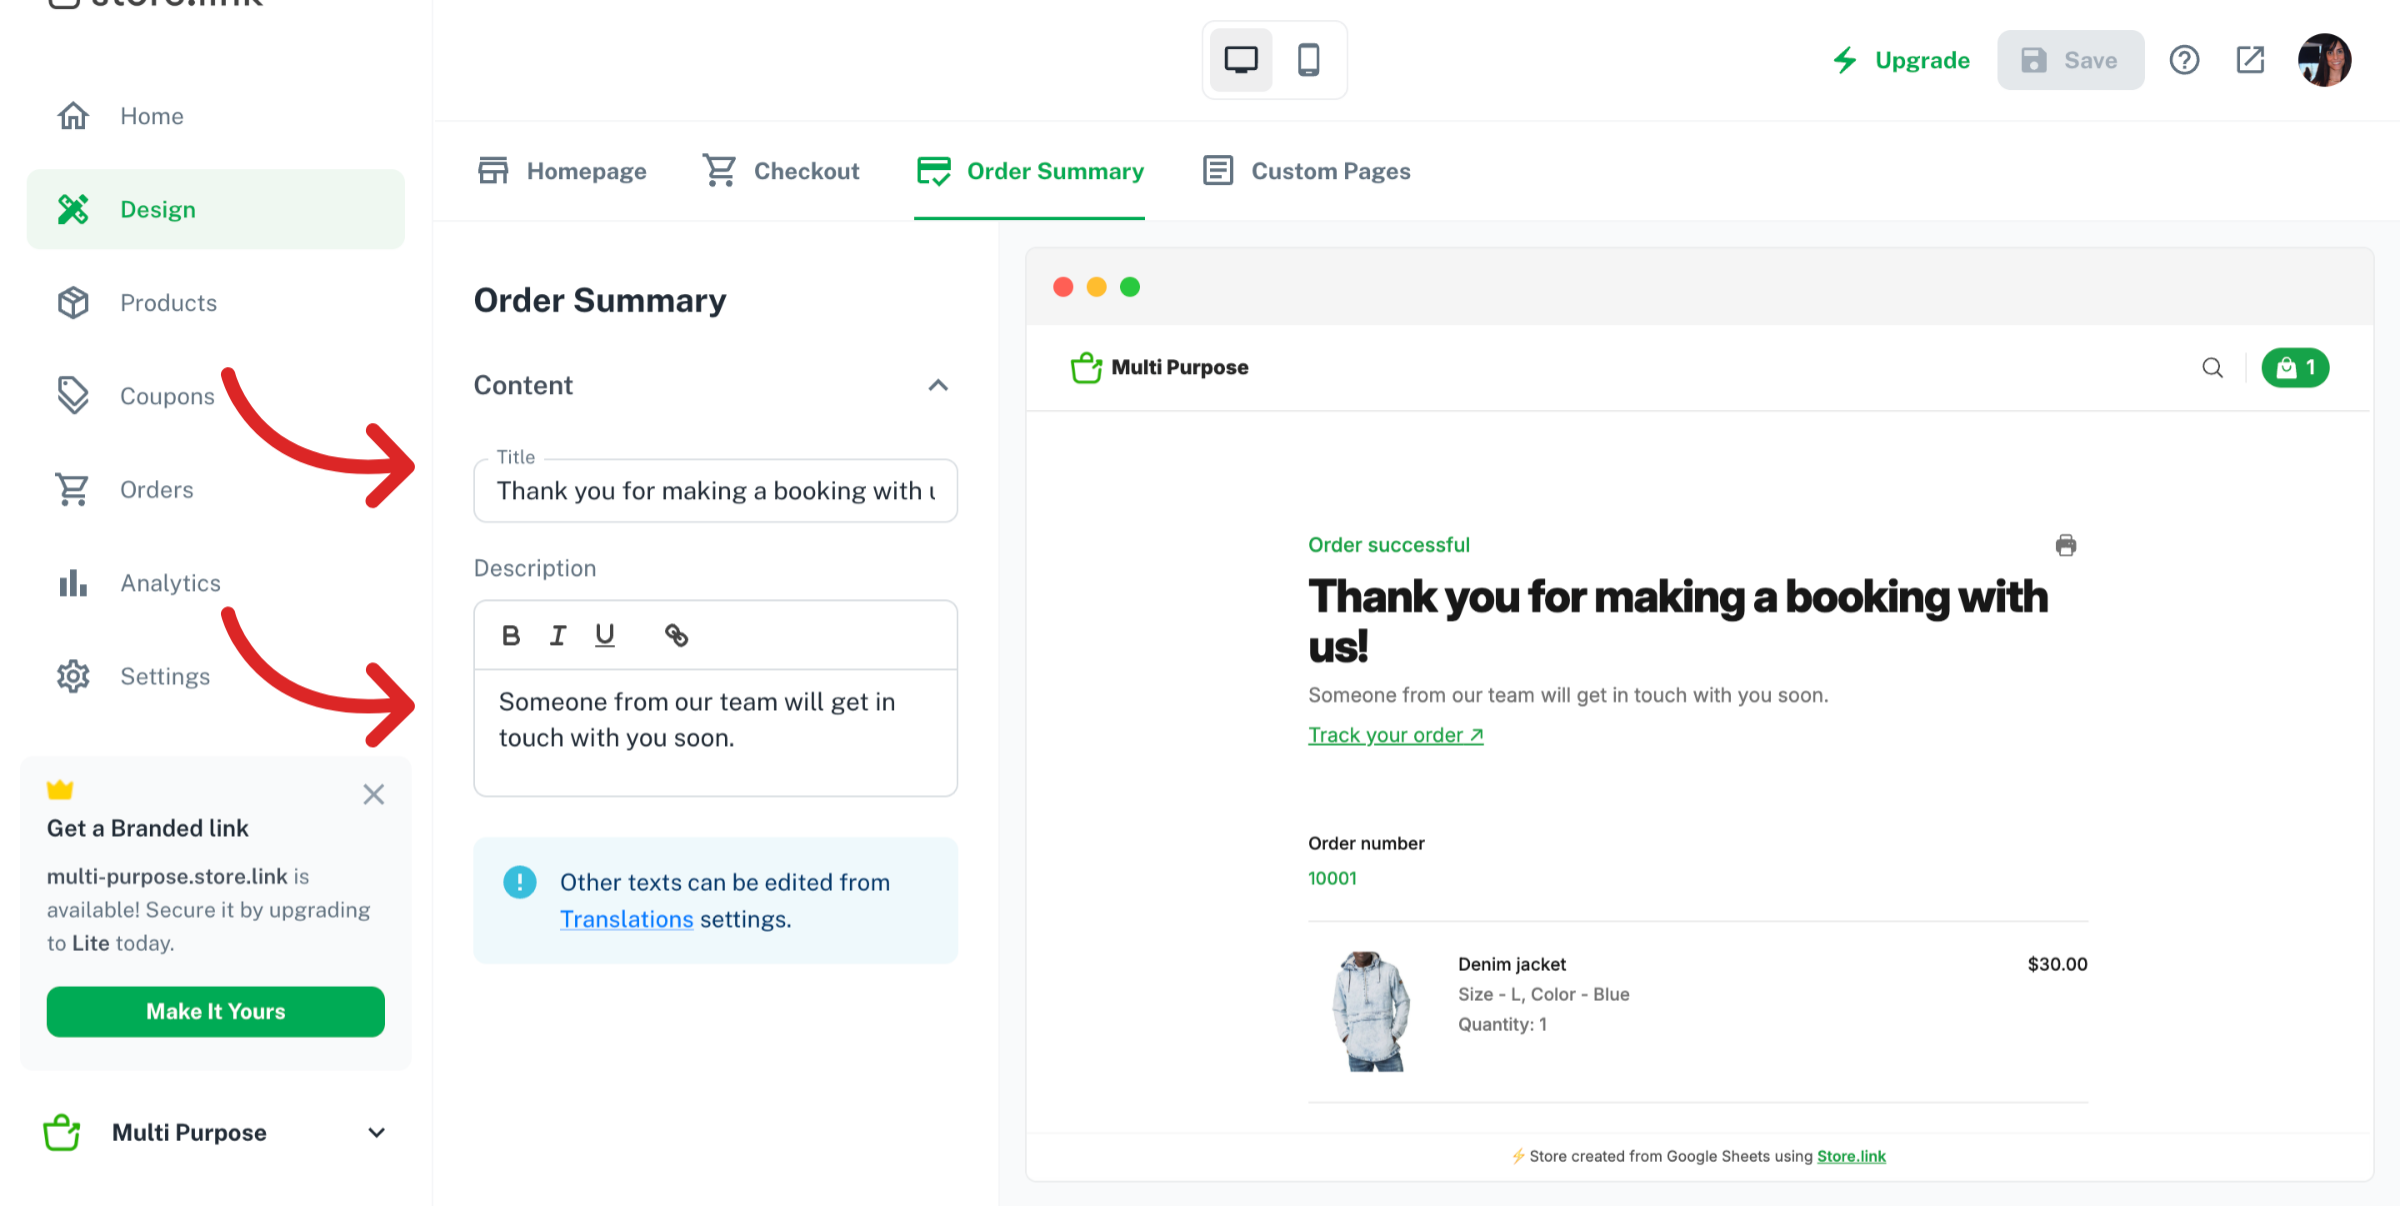Viewport: 2400px width, 1206px height.
Task: Click the help question mark icon
Action: pyautogui.click(x=2184, y=60)
